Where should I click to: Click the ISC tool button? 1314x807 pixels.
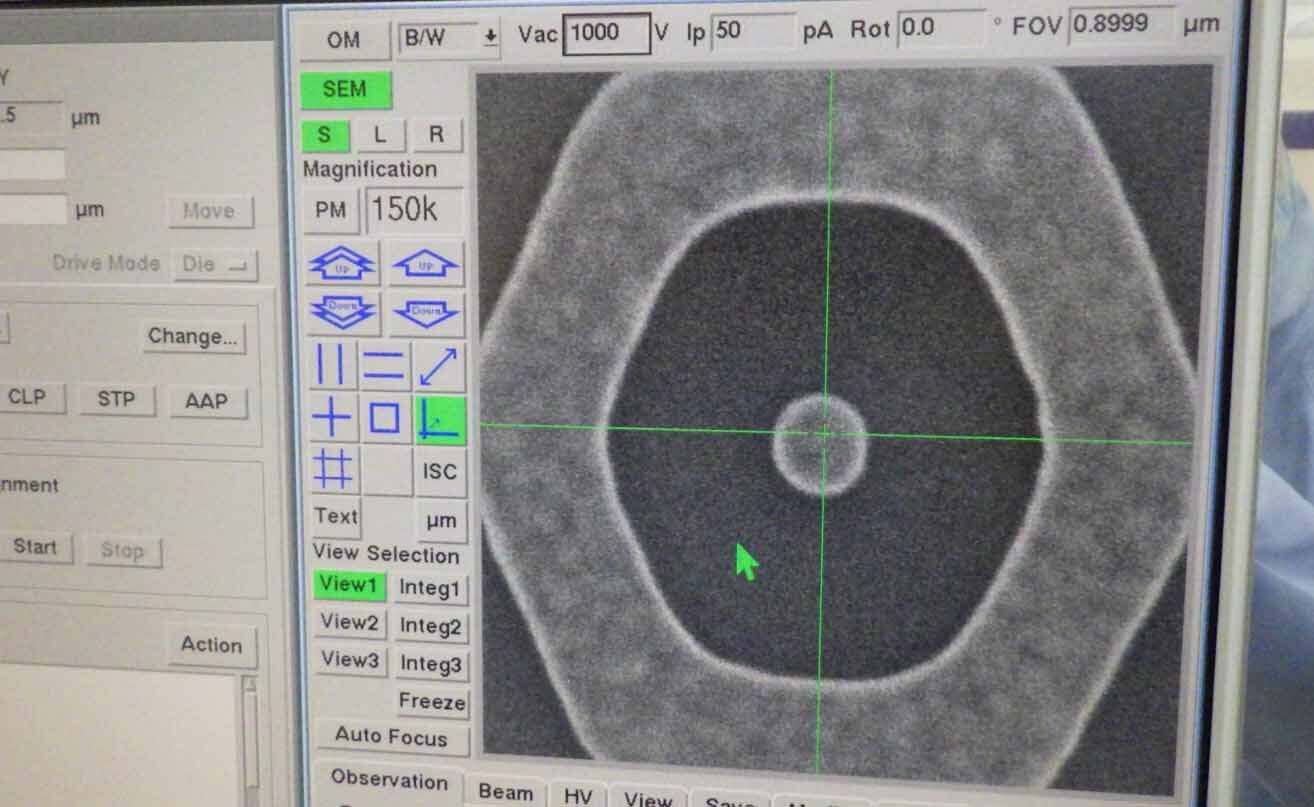click(440, 472)
